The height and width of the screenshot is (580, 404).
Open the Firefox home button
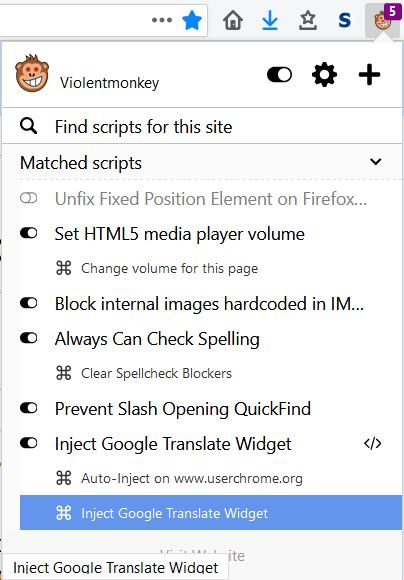point(233,20)
